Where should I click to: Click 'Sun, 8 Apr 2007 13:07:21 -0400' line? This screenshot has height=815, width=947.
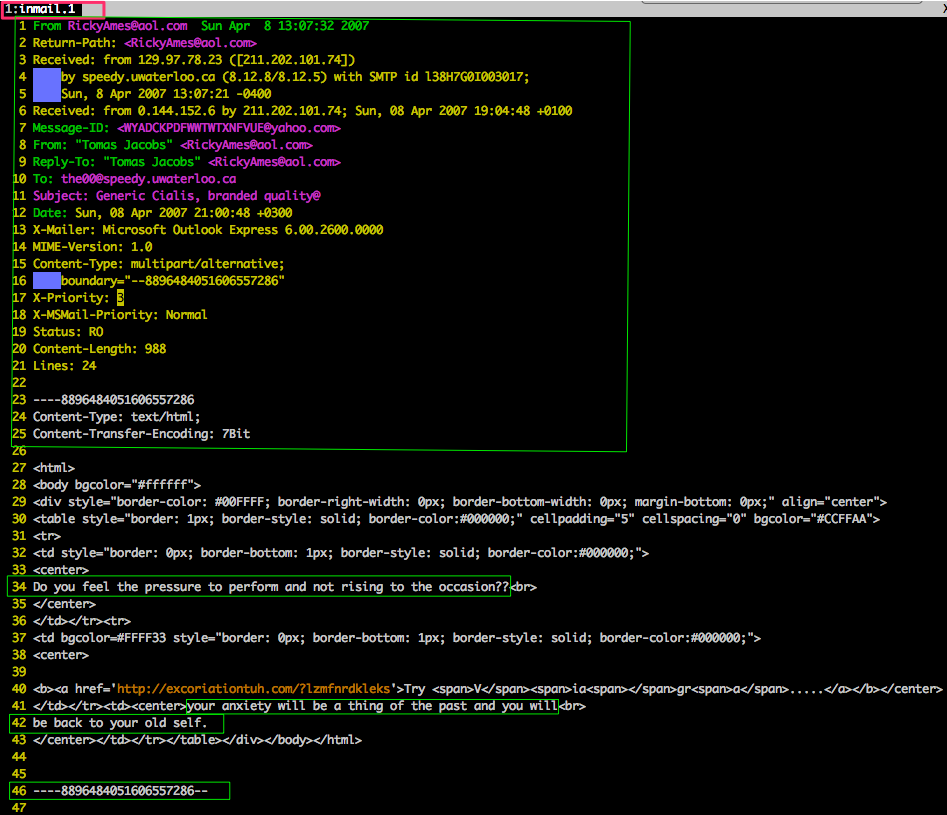[166, 94]
